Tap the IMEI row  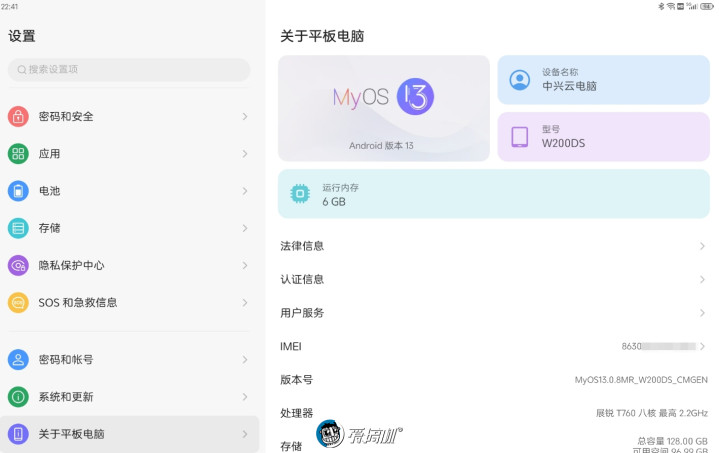point(493,347)
